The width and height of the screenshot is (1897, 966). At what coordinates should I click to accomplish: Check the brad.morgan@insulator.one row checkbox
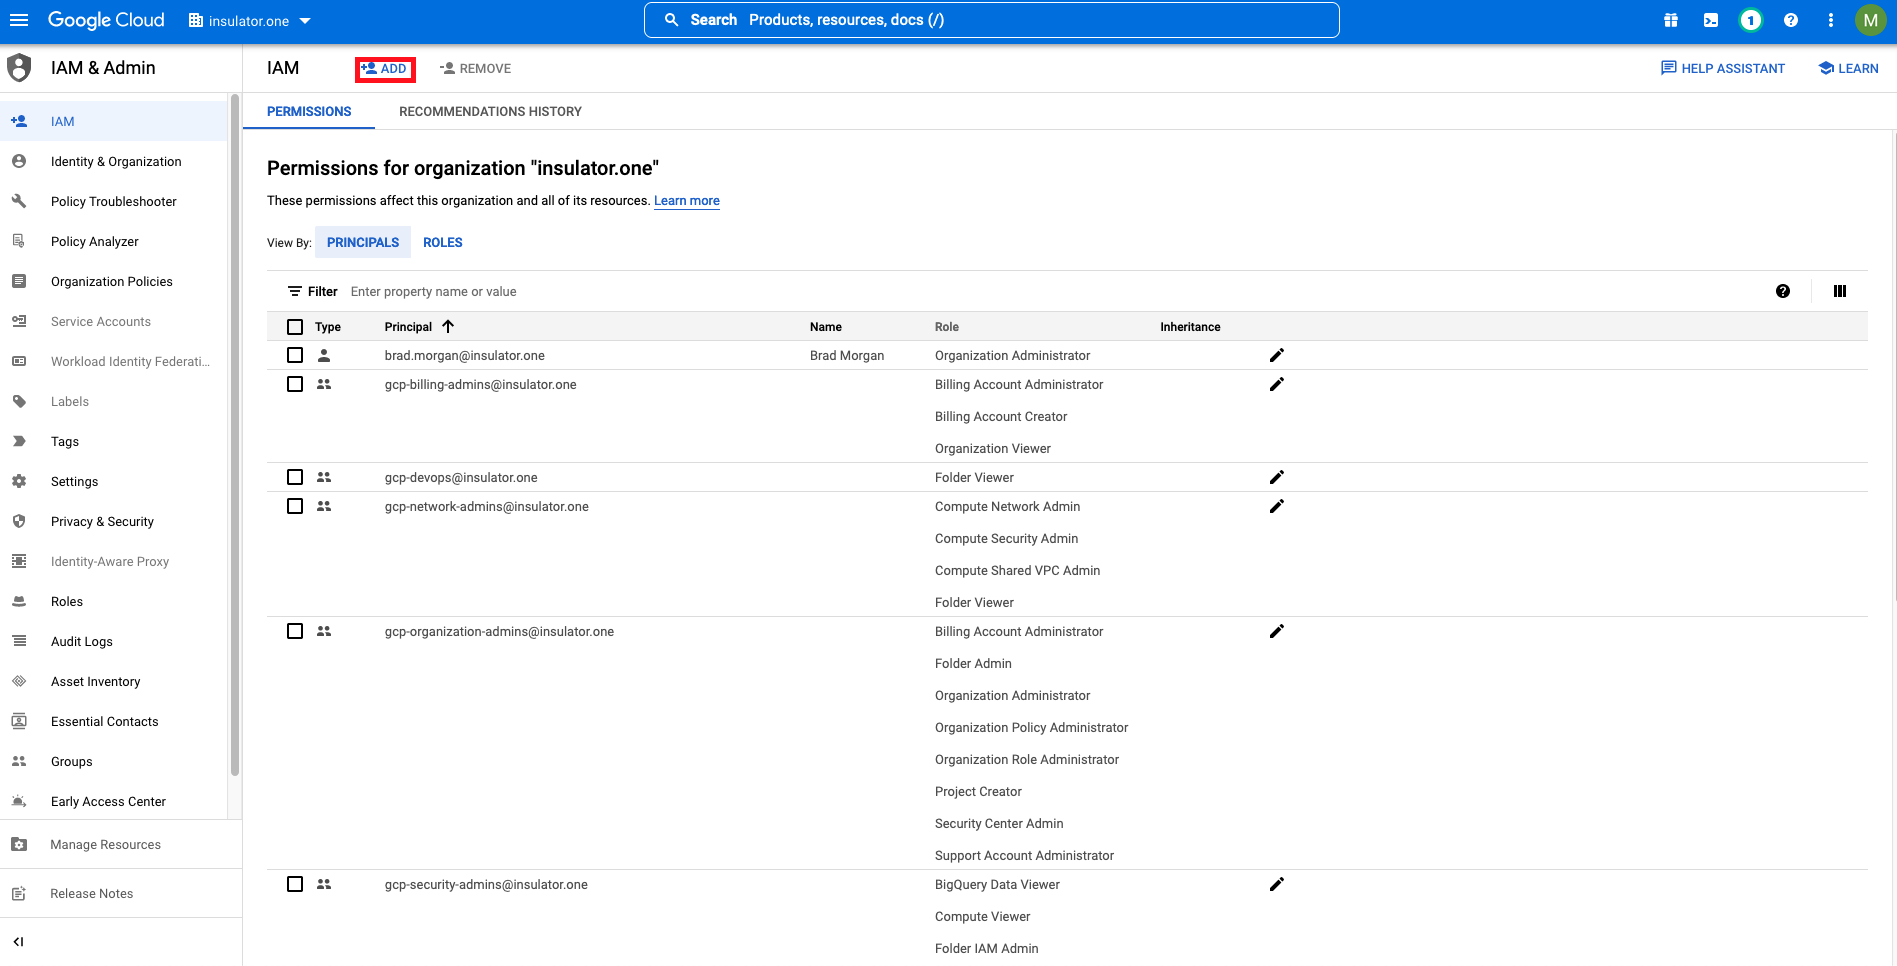pyautogui.click(x=295, y=355)
